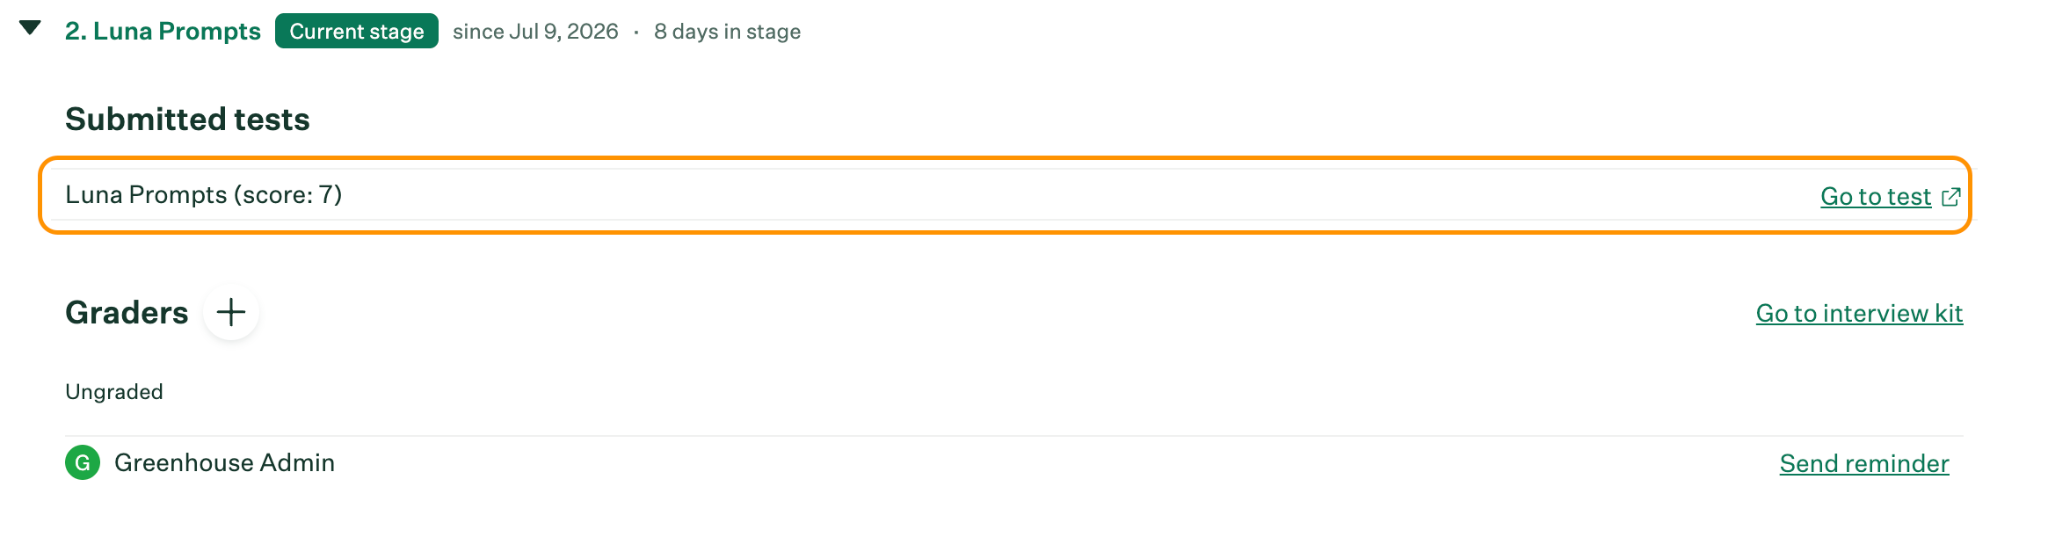Click the Graders heading text
Image resolution: width=2048 pixels, height=540 pixels.
coord(126,313)
